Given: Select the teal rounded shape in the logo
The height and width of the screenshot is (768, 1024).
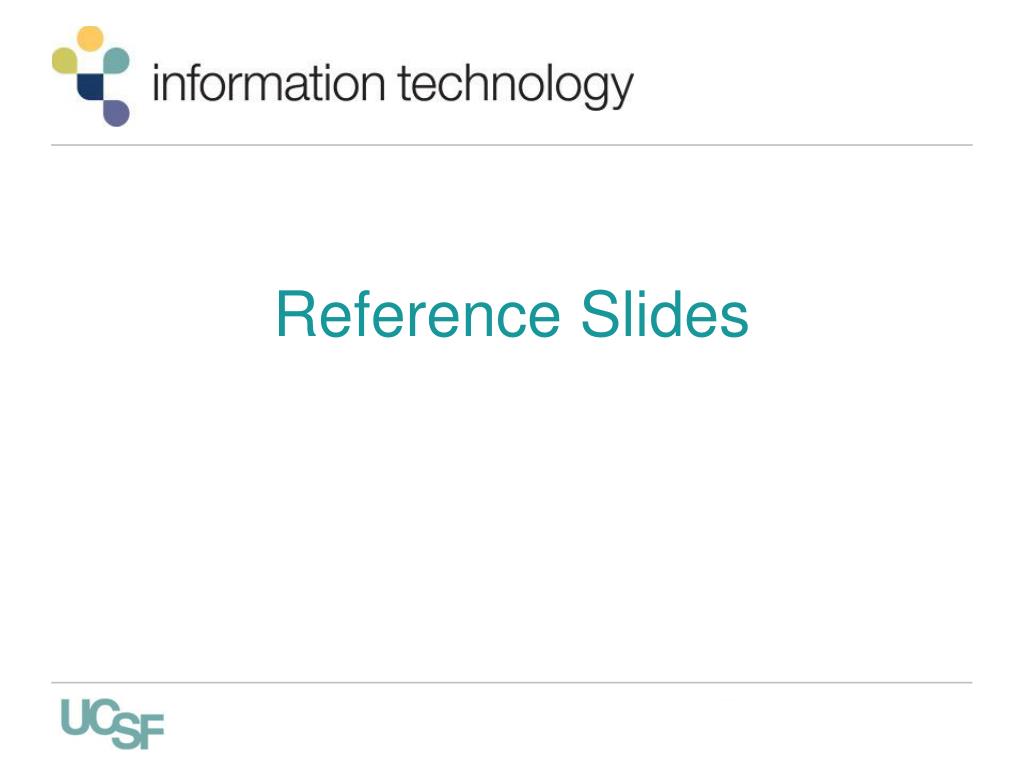Looking at the screenshot, I should pyautogui.click(x=116, y=60).
